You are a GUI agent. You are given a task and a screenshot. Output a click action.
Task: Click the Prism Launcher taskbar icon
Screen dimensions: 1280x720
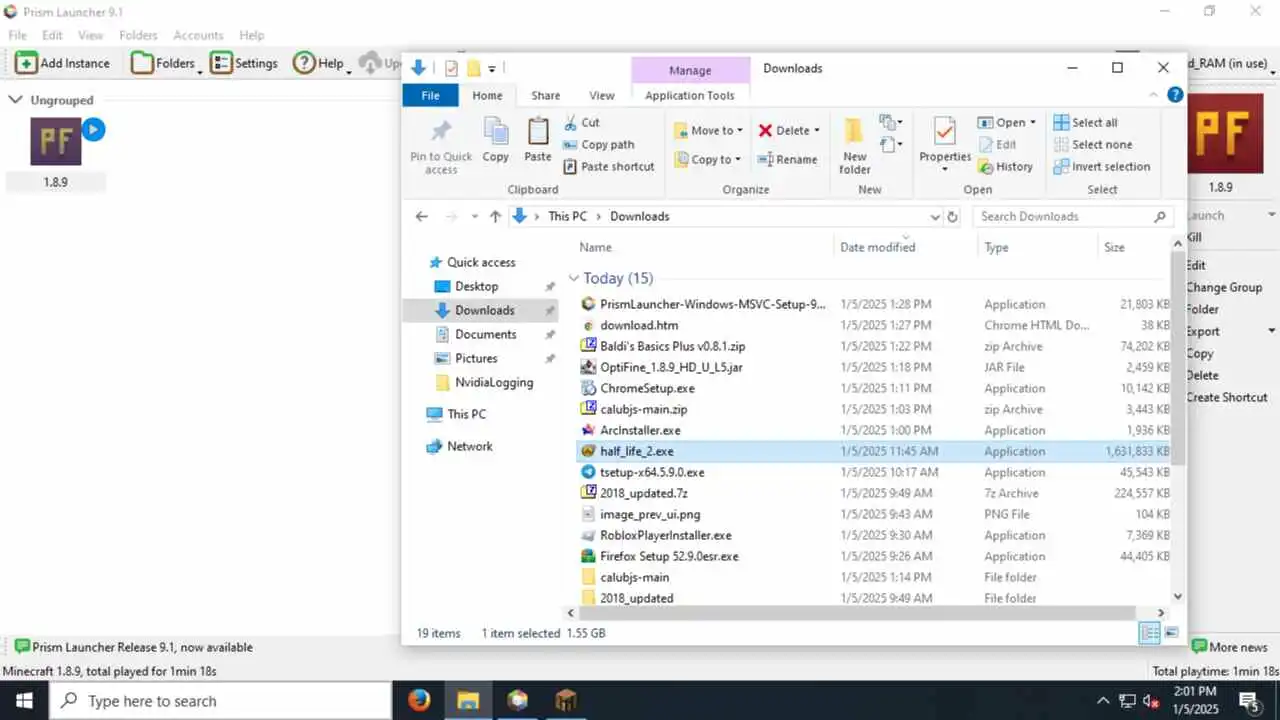517,700
